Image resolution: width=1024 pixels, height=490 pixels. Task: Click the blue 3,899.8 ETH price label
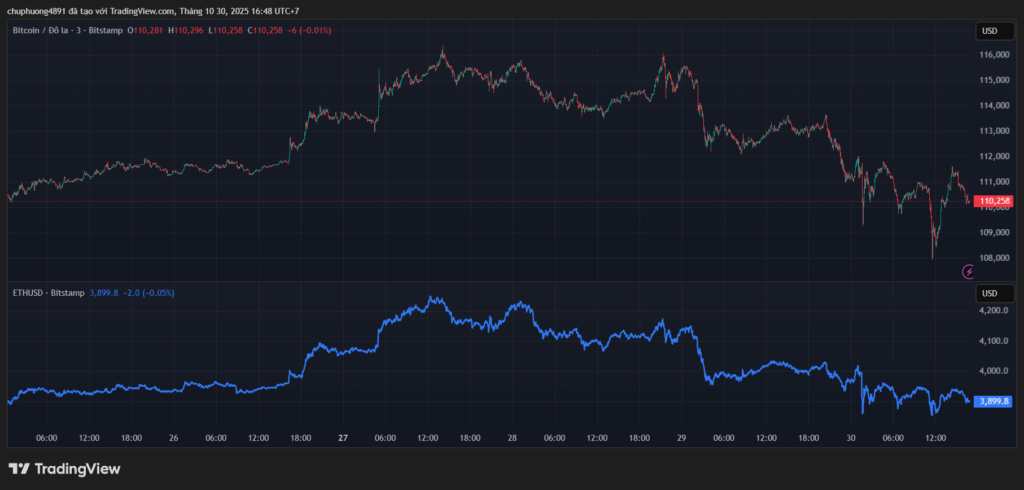click(x=994, y=401)
